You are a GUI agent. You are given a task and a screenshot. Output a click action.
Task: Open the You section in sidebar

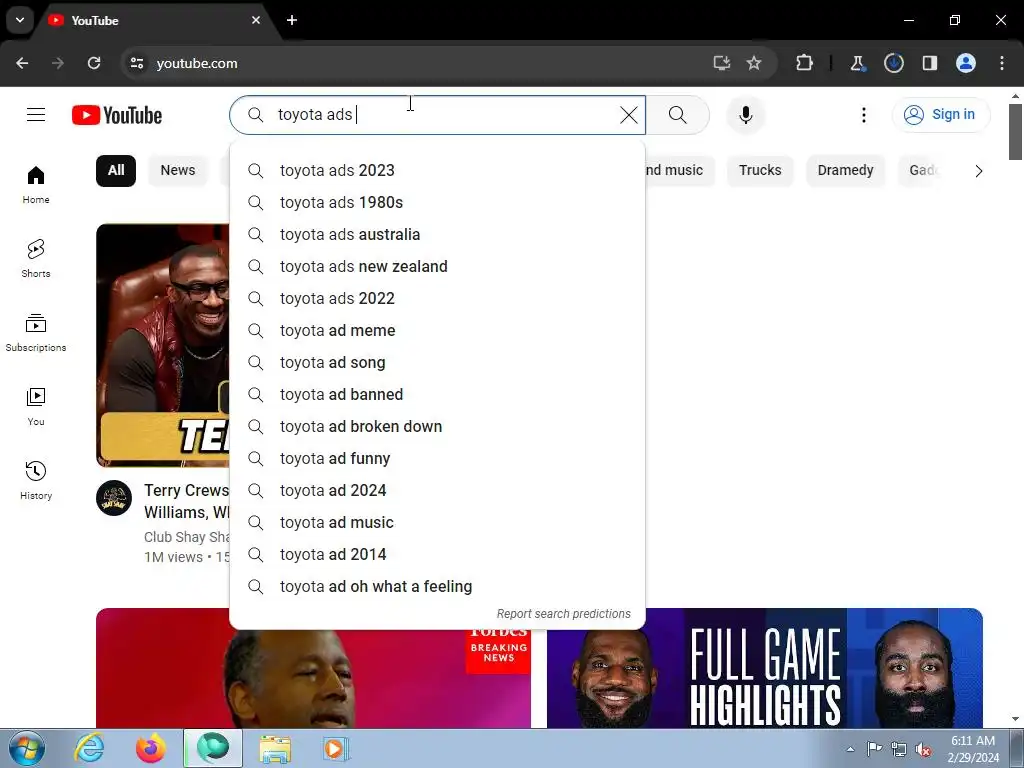coord(36,406)
